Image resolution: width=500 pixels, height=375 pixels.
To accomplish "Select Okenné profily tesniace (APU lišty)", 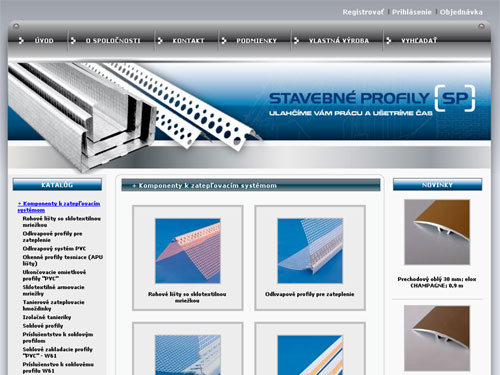I will coord(63,260).
